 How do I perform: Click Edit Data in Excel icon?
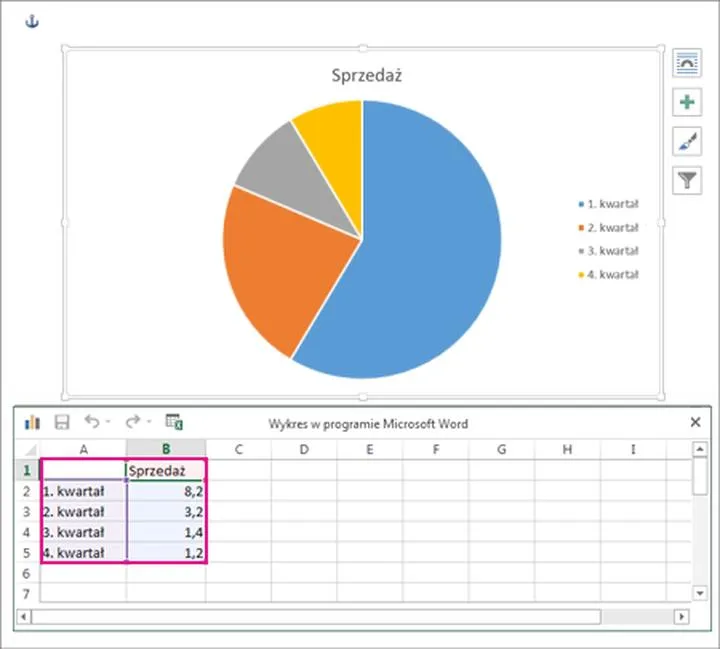tap(174, 423)
